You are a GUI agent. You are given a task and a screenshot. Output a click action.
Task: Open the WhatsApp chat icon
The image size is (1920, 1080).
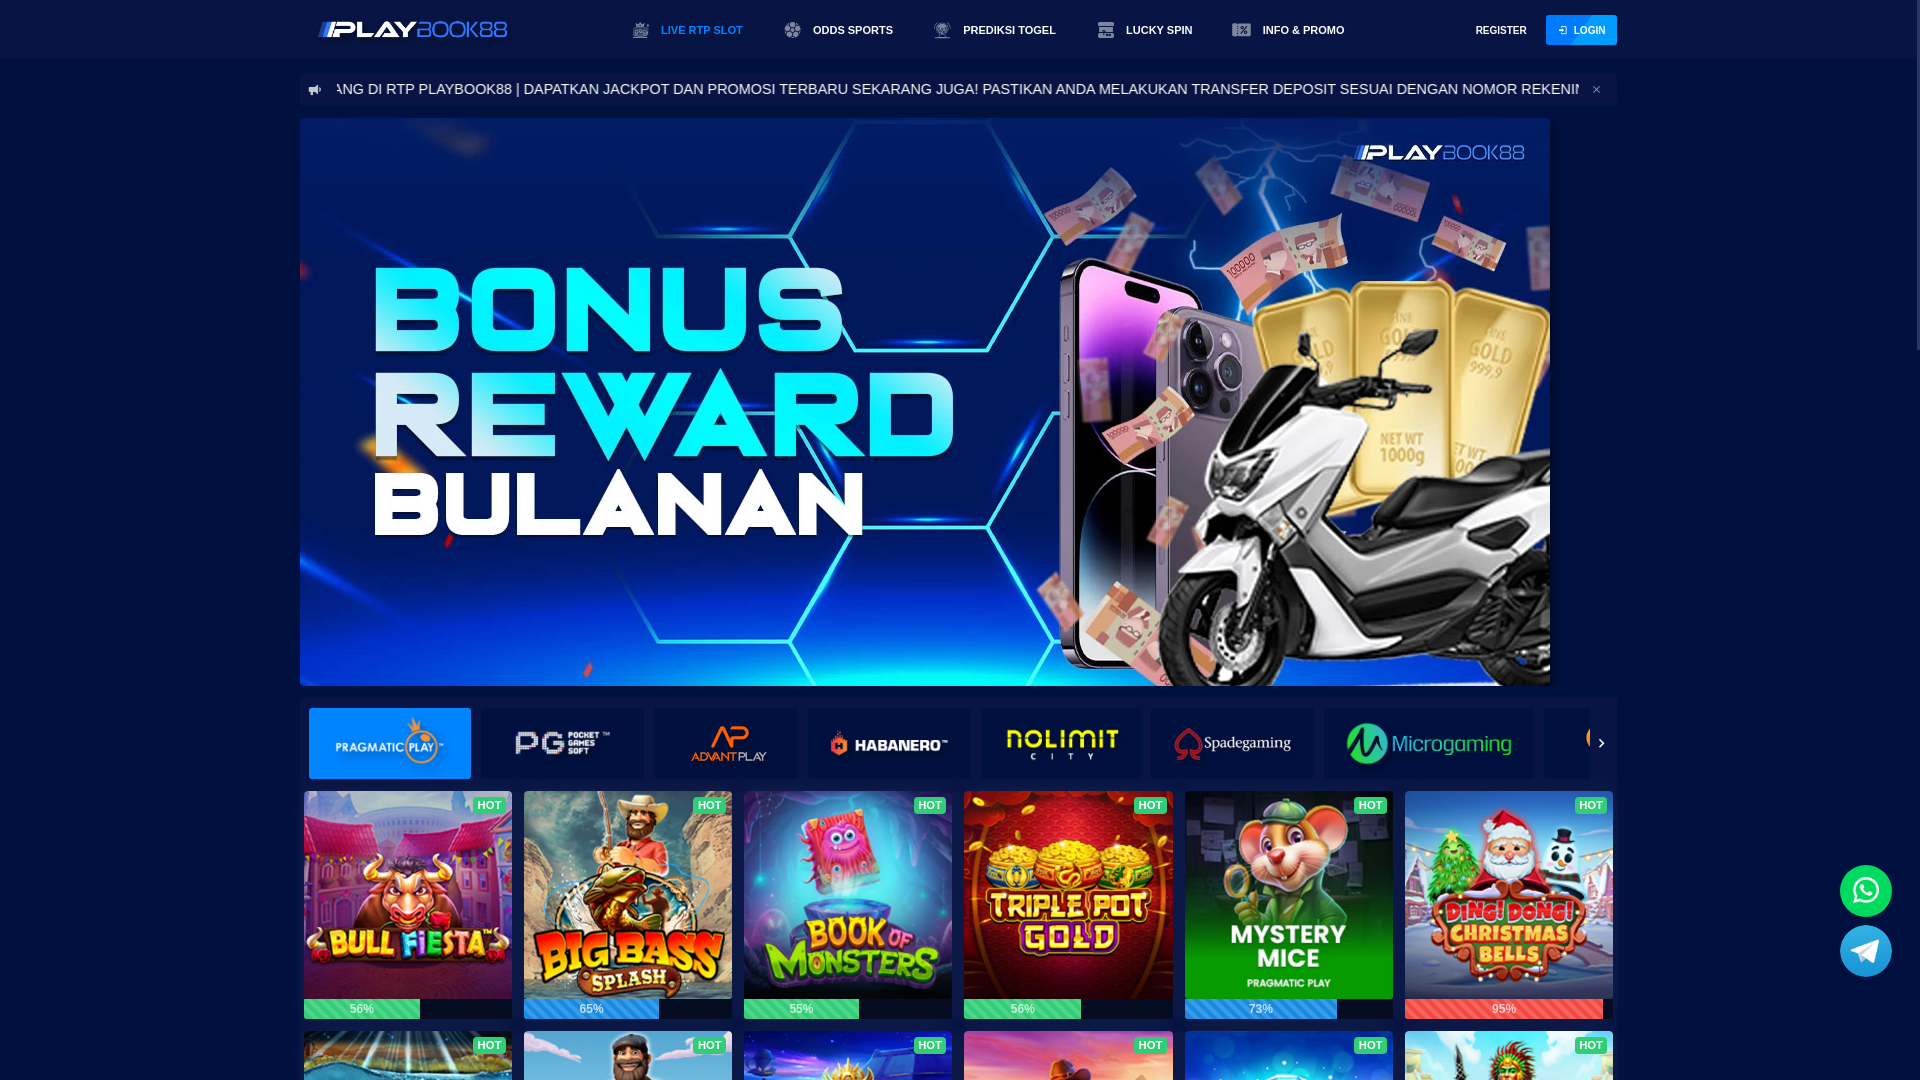coord(1865,890)
